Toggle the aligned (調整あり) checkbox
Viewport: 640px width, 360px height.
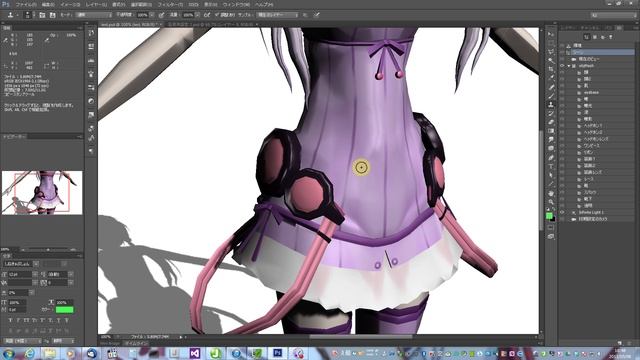(x=217, y=15)
